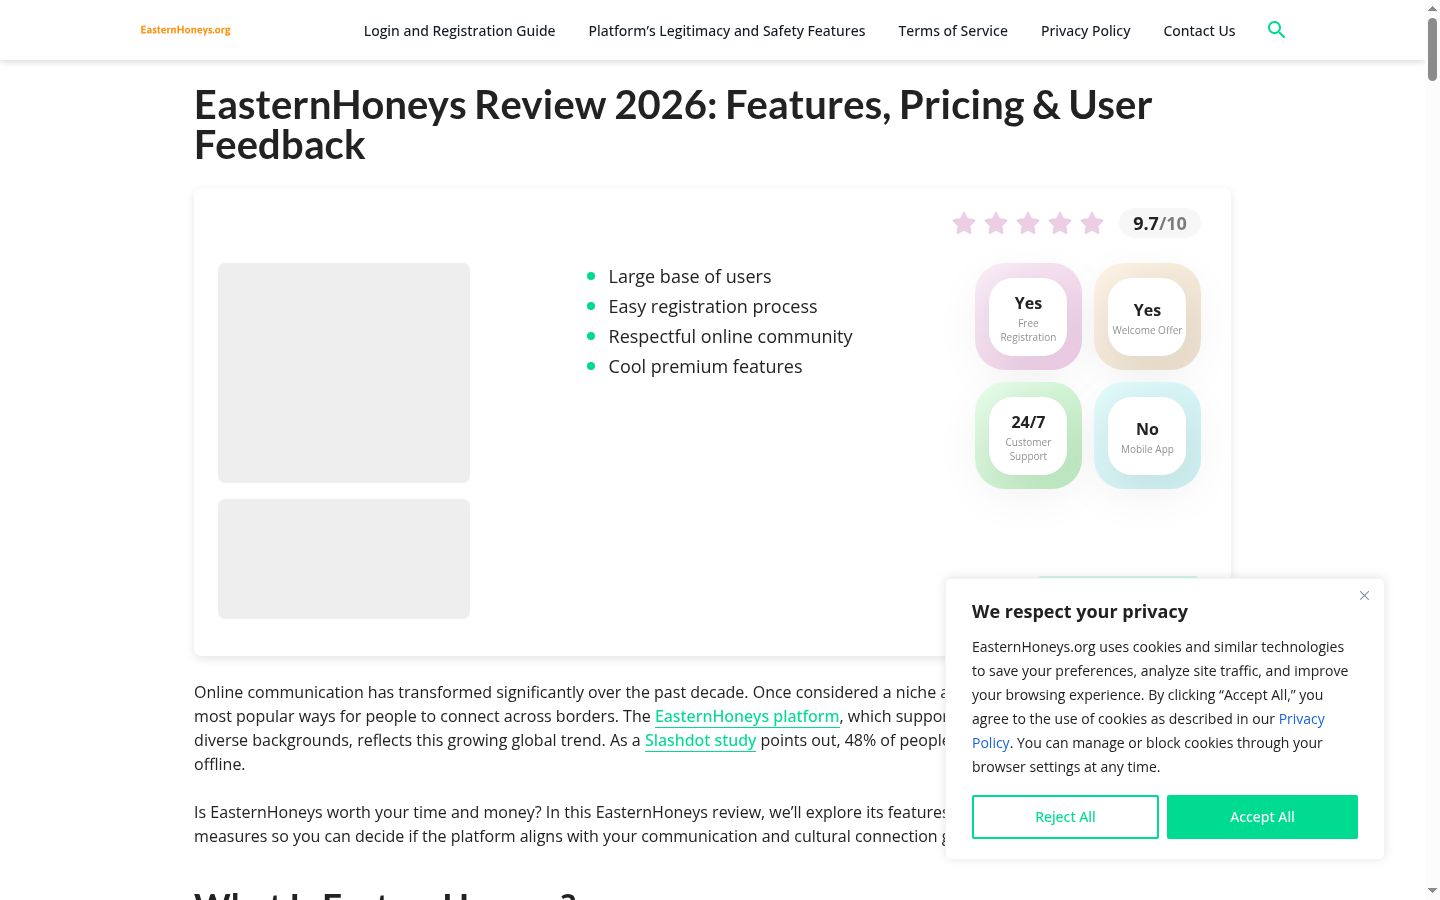The image size is (1440, 900).
Task: Select the Free Registration Yes badge
Action: pyautogui.click(x=1028, y=317)
